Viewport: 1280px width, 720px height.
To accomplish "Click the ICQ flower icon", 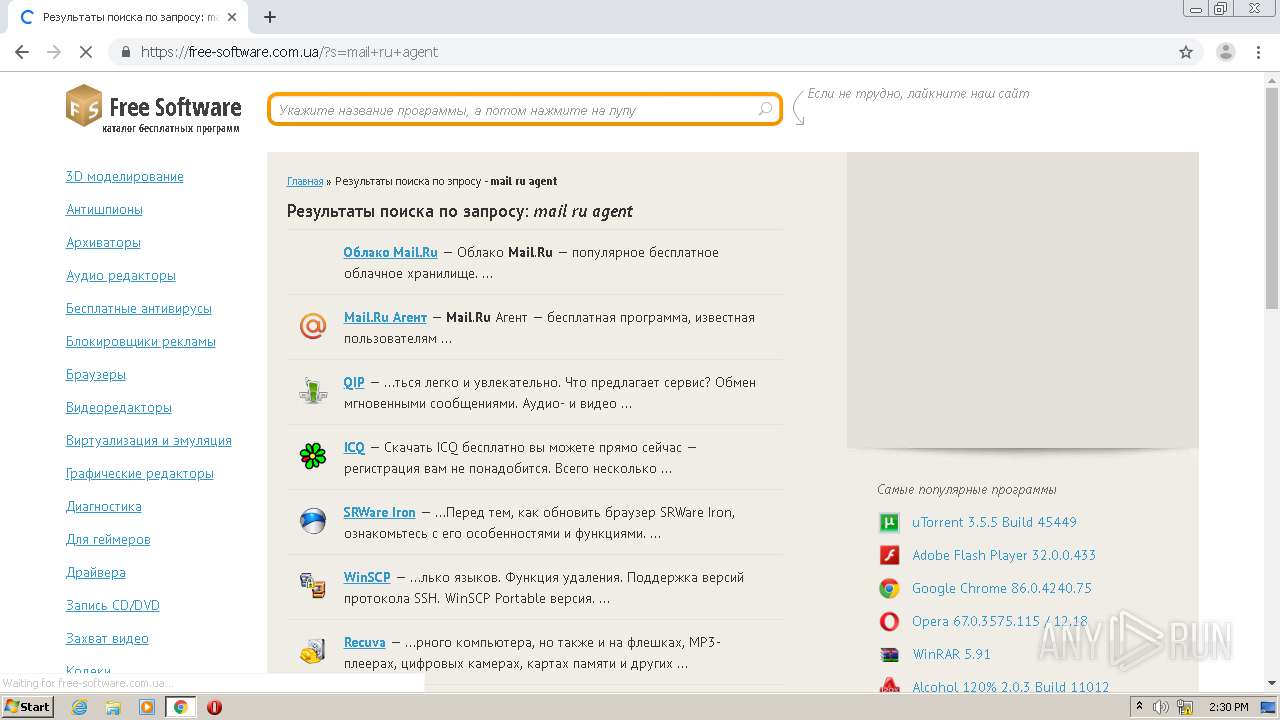I will click(x=313, y=456).
